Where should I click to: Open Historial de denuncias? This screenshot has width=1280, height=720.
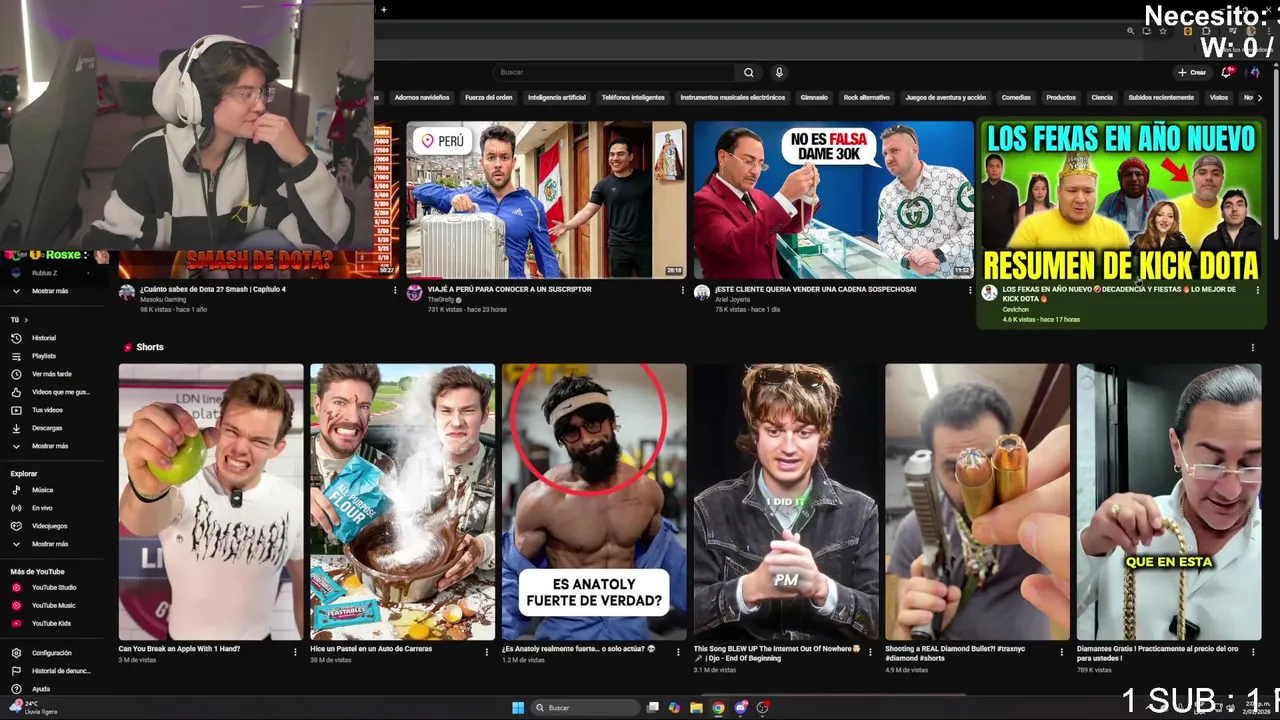pos(60,671)
